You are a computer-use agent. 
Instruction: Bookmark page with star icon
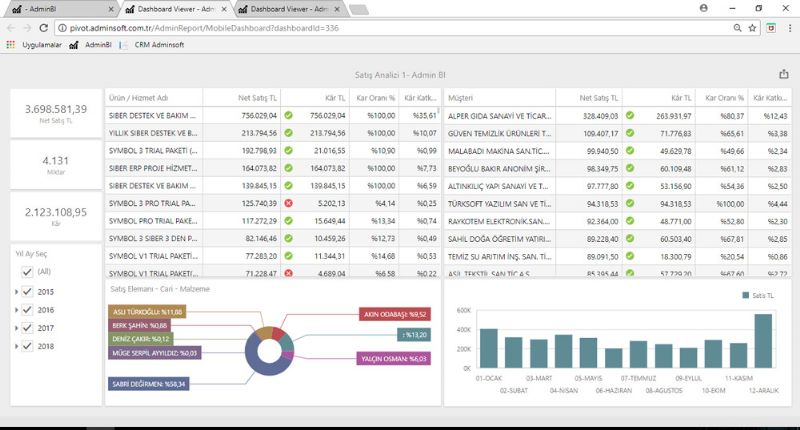click(x=752, y=28)
